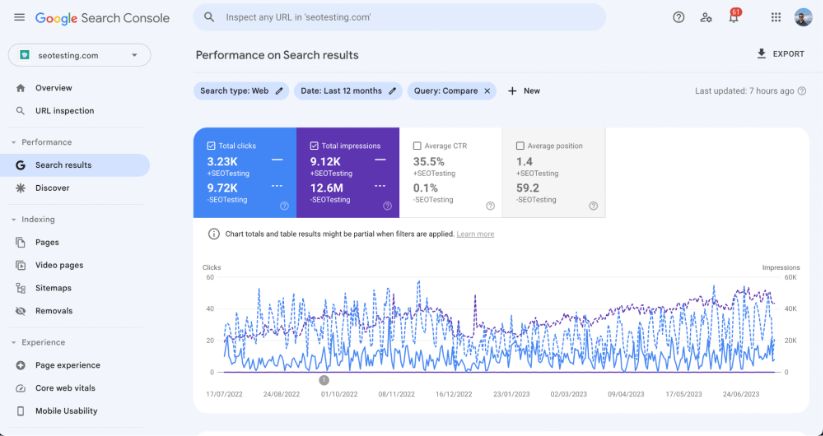Click the export download arrow icon
The image size is (823, 436).
pyautogui.click(x=762, y=54)
